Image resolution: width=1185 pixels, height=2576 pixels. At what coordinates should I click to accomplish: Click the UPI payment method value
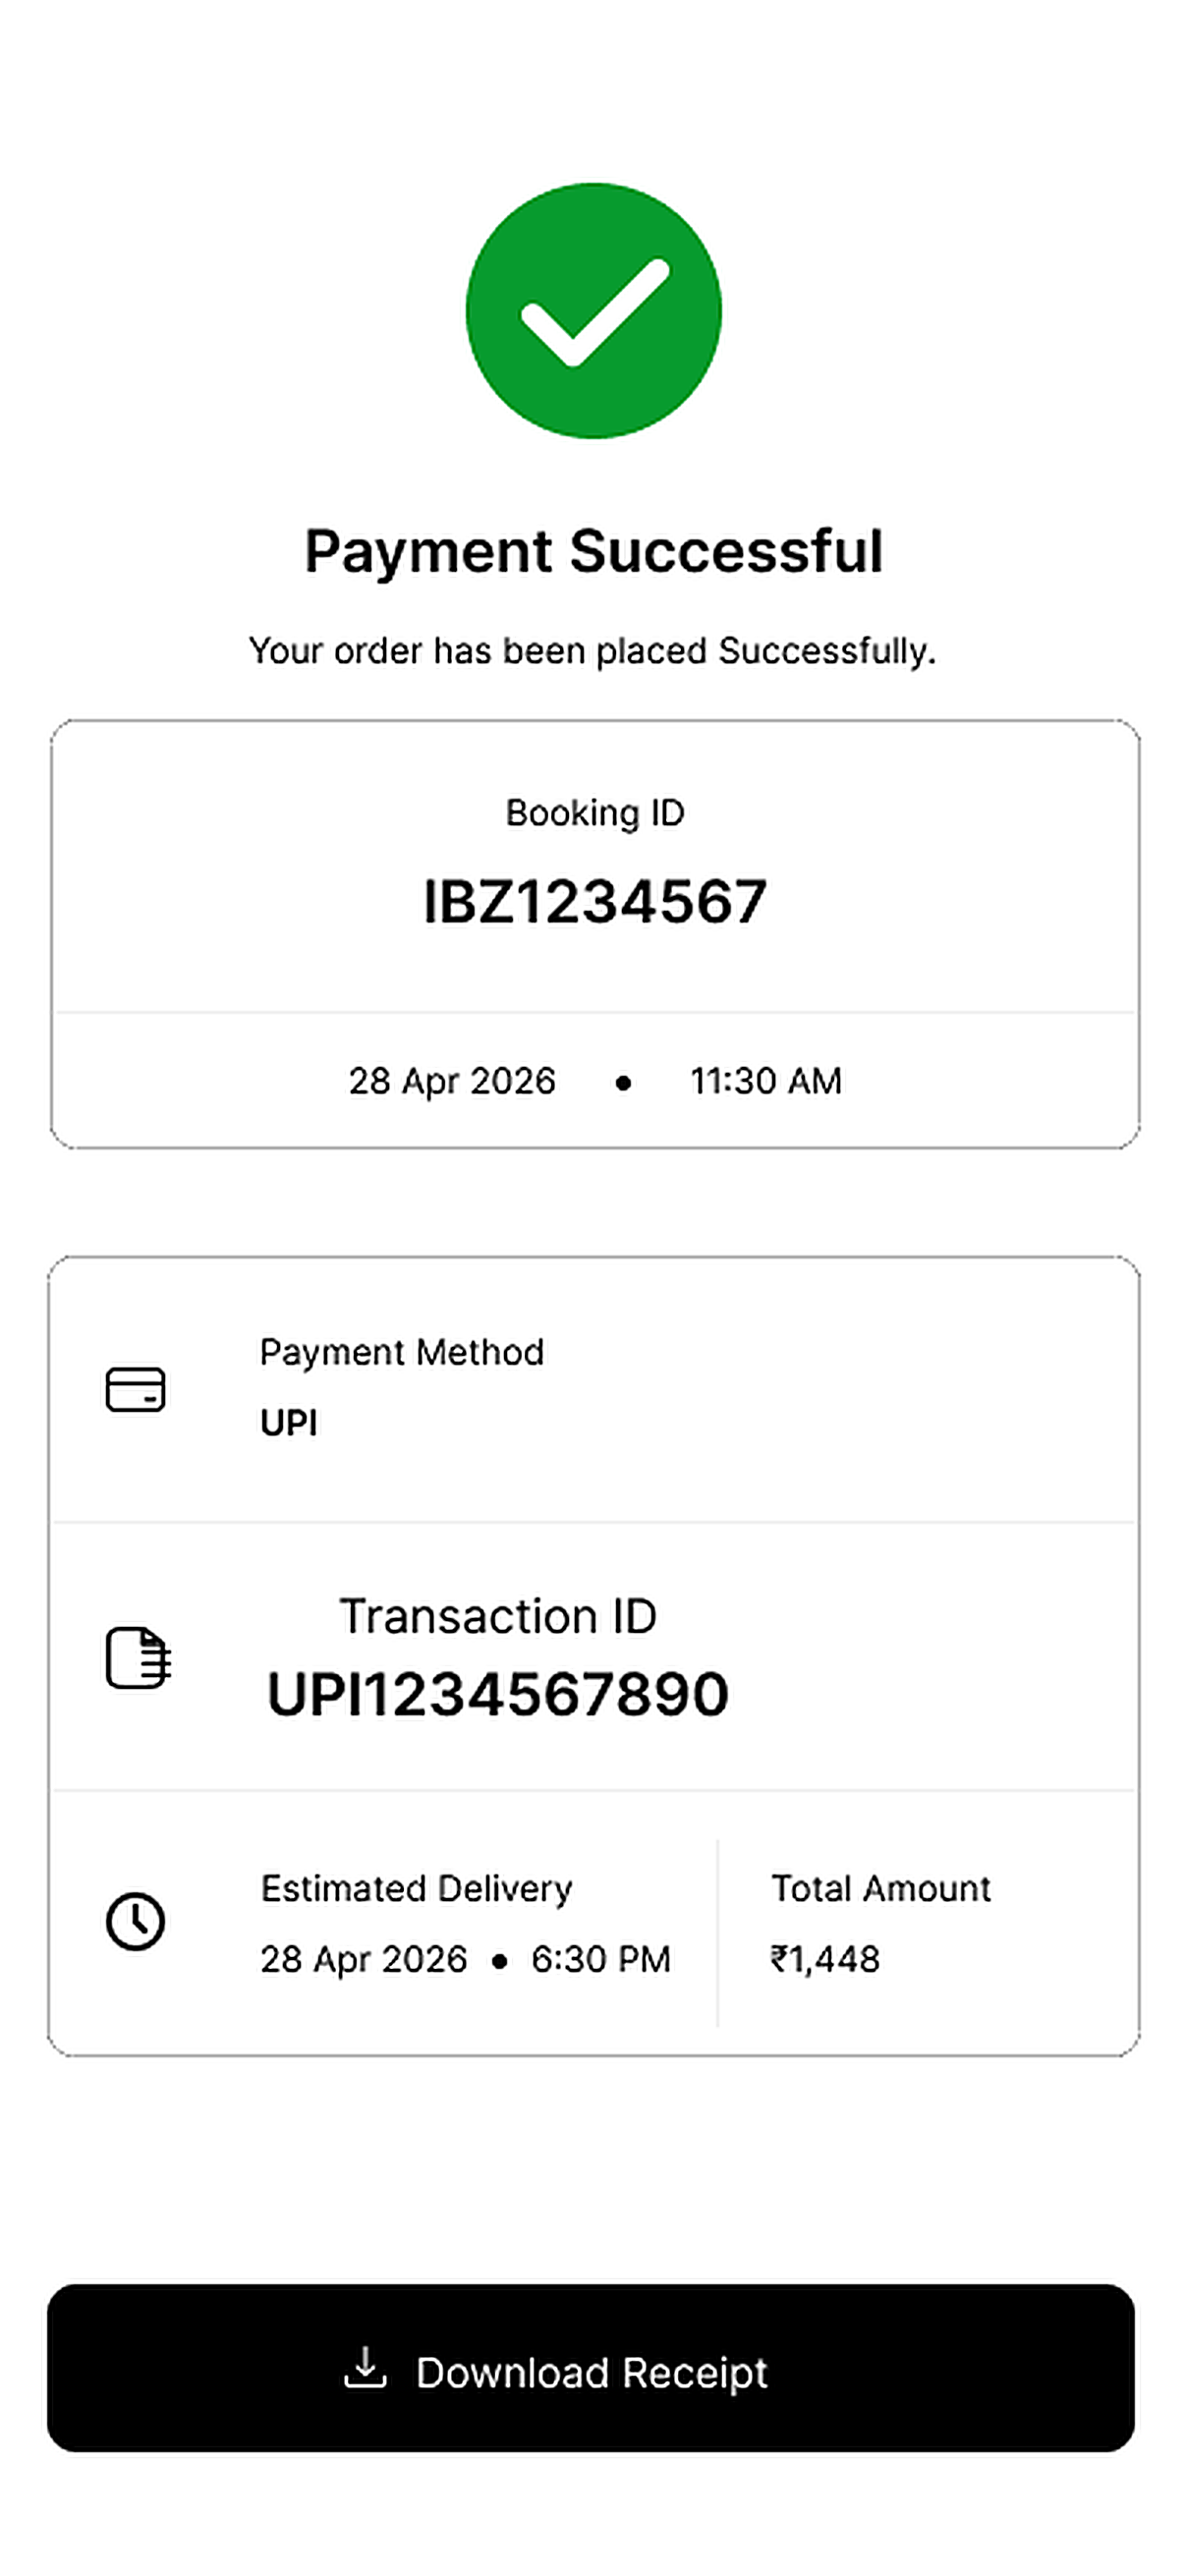tap(288, 1422)
